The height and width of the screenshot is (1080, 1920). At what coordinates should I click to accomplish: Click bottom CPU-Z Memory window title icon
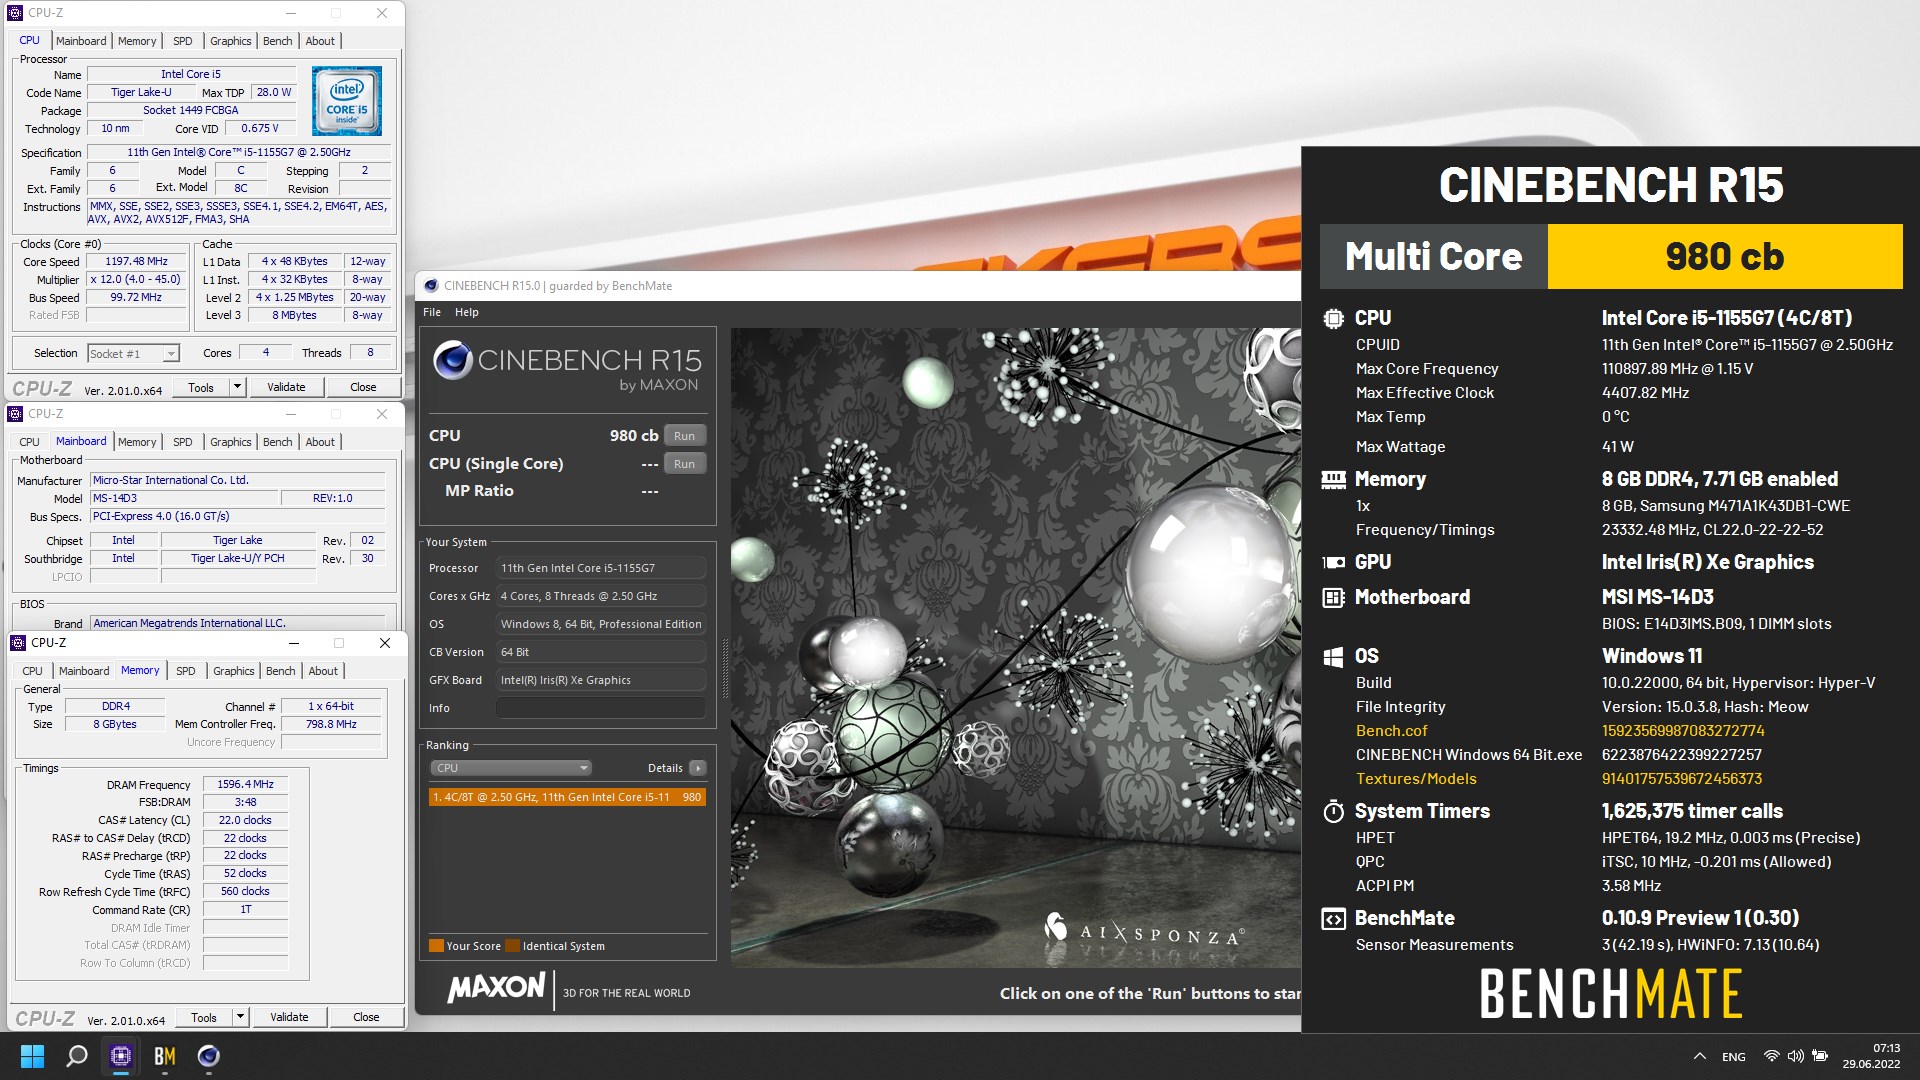click(x=17, y=643)
